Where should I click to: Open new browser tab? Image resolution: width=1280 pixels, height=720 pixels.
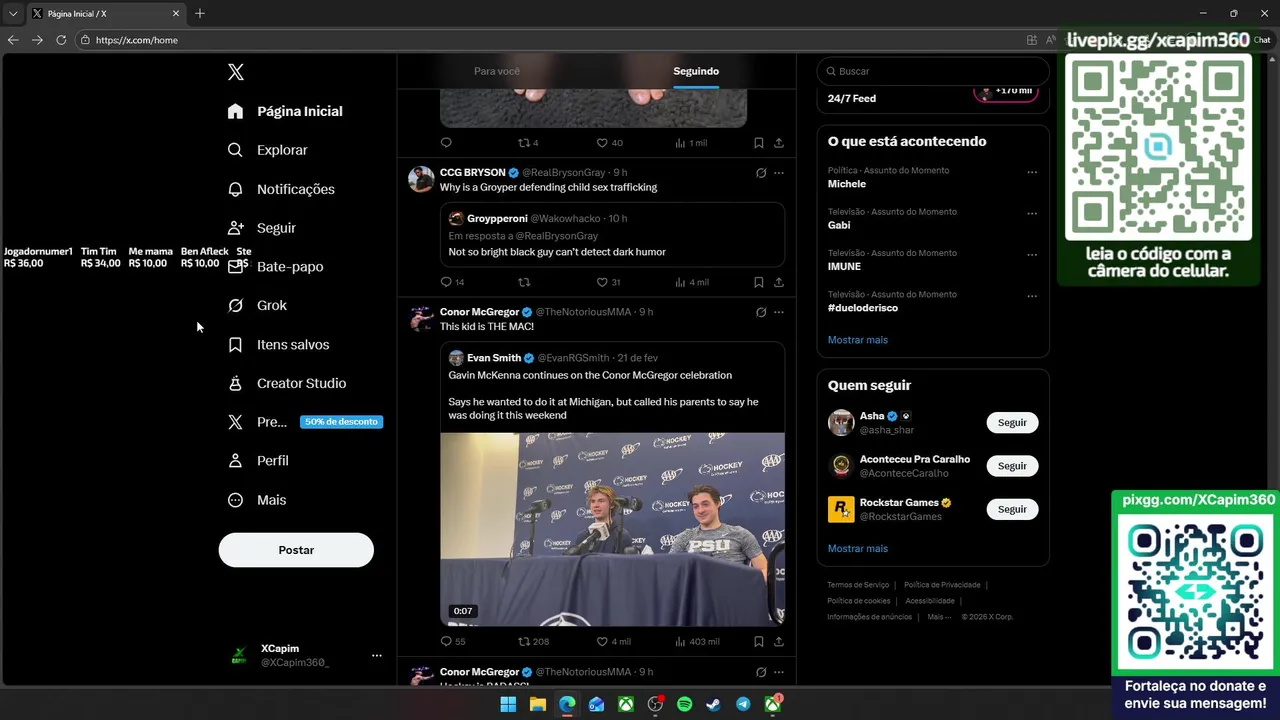tap(200, 13)
